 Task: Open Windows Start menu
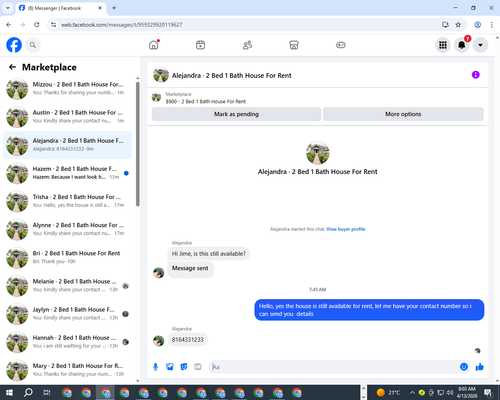click(9, 393)
